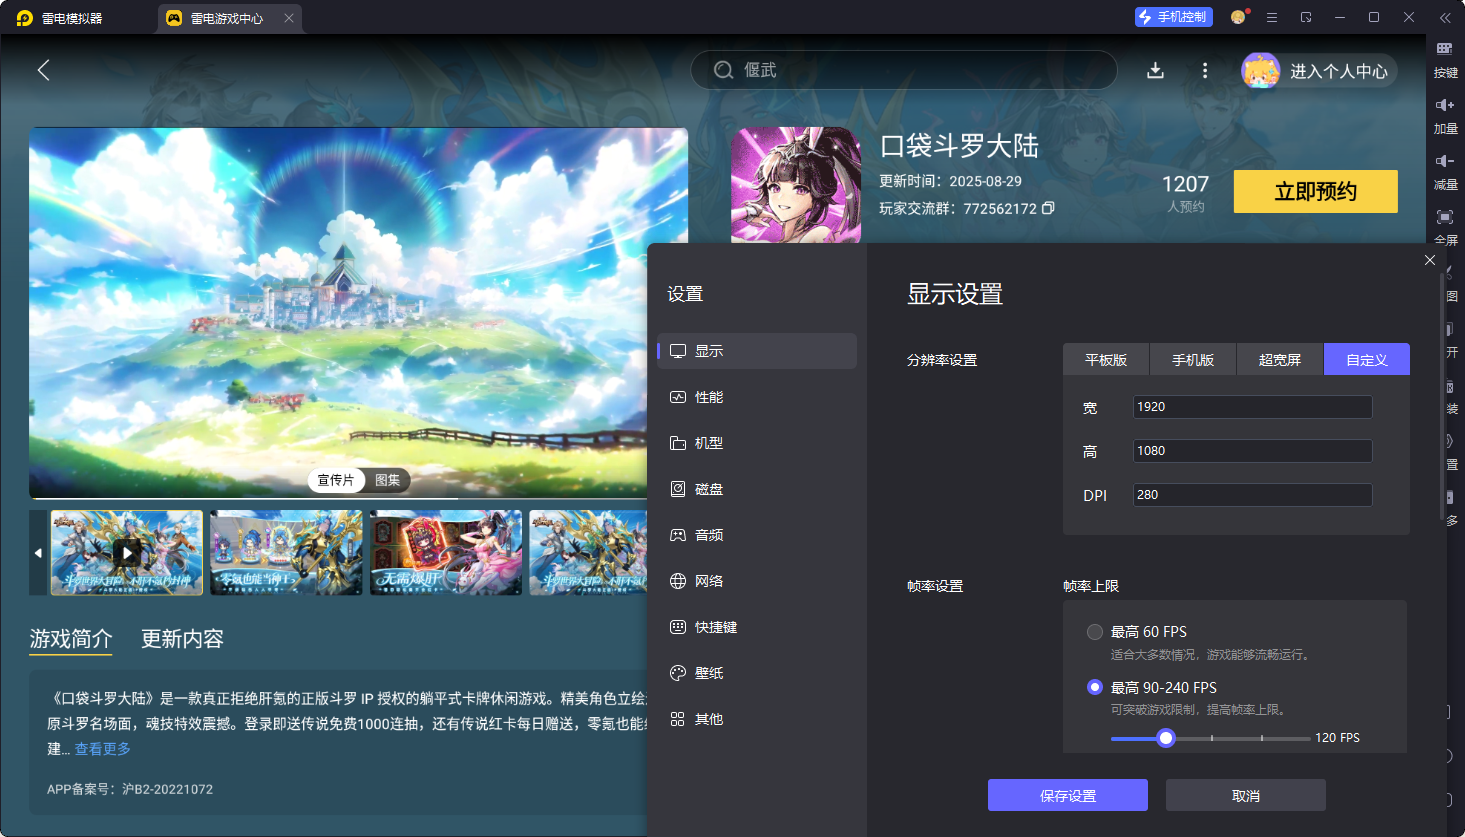1465x837 pixels.
Task: Open the 网络 settings section
Action: coord(757,581)
